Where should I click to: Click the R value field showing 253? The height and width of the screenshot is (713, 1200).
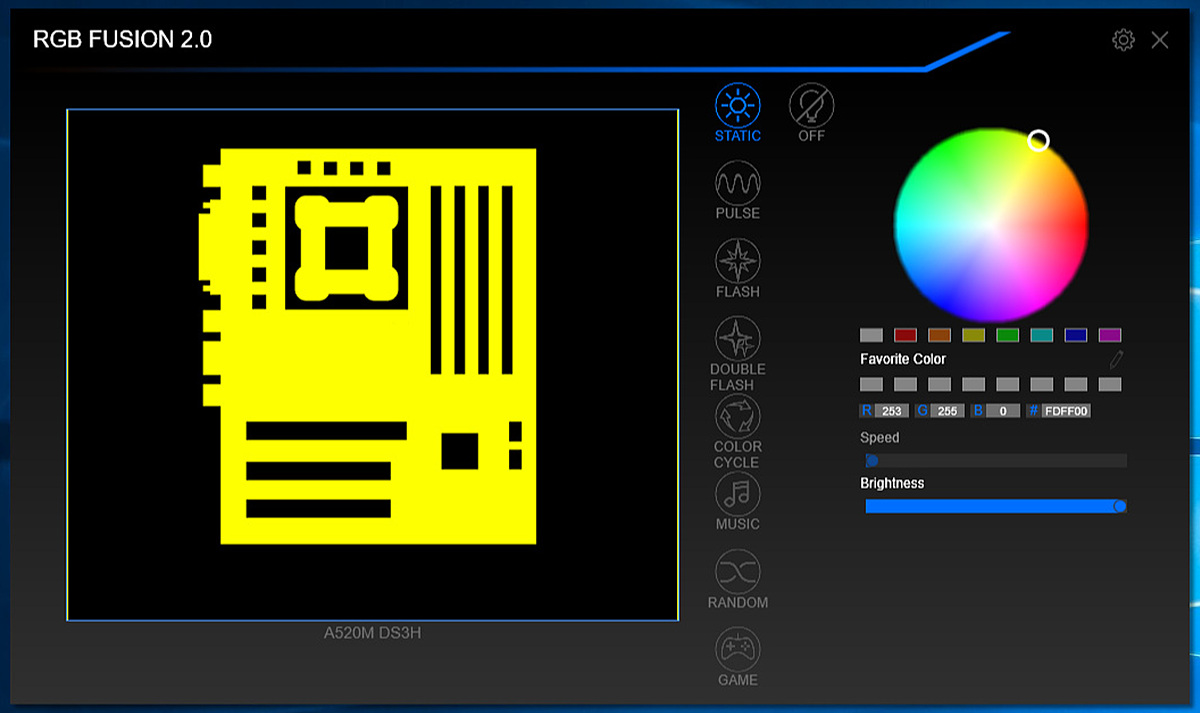tap(892, 411)
